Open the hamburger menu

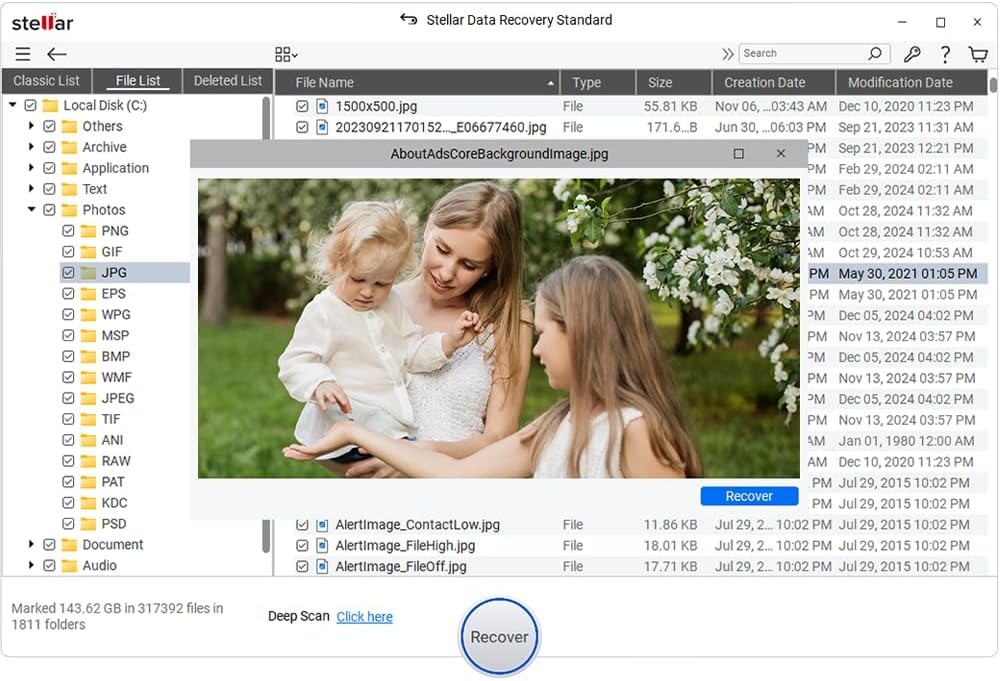(x=22, y=54)
